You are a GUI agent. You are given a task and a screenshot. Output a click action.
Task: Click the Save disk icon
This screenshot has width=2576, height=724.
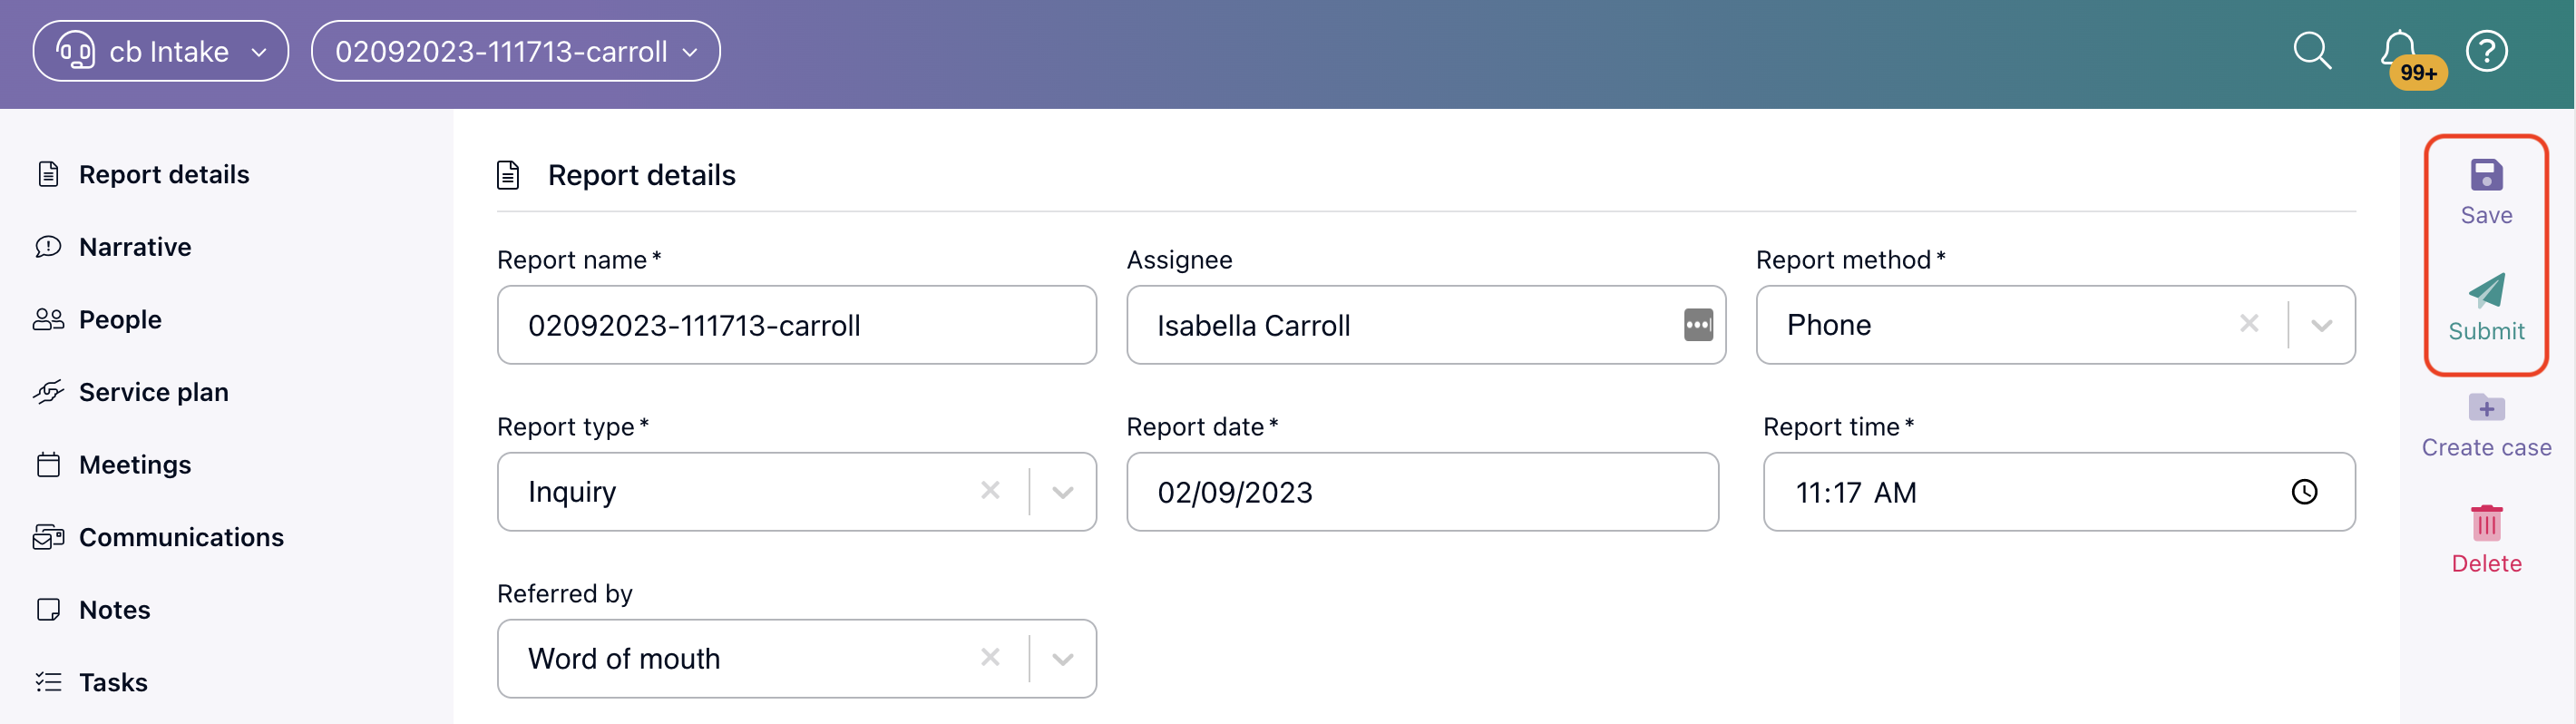[x=2486, y=175]
